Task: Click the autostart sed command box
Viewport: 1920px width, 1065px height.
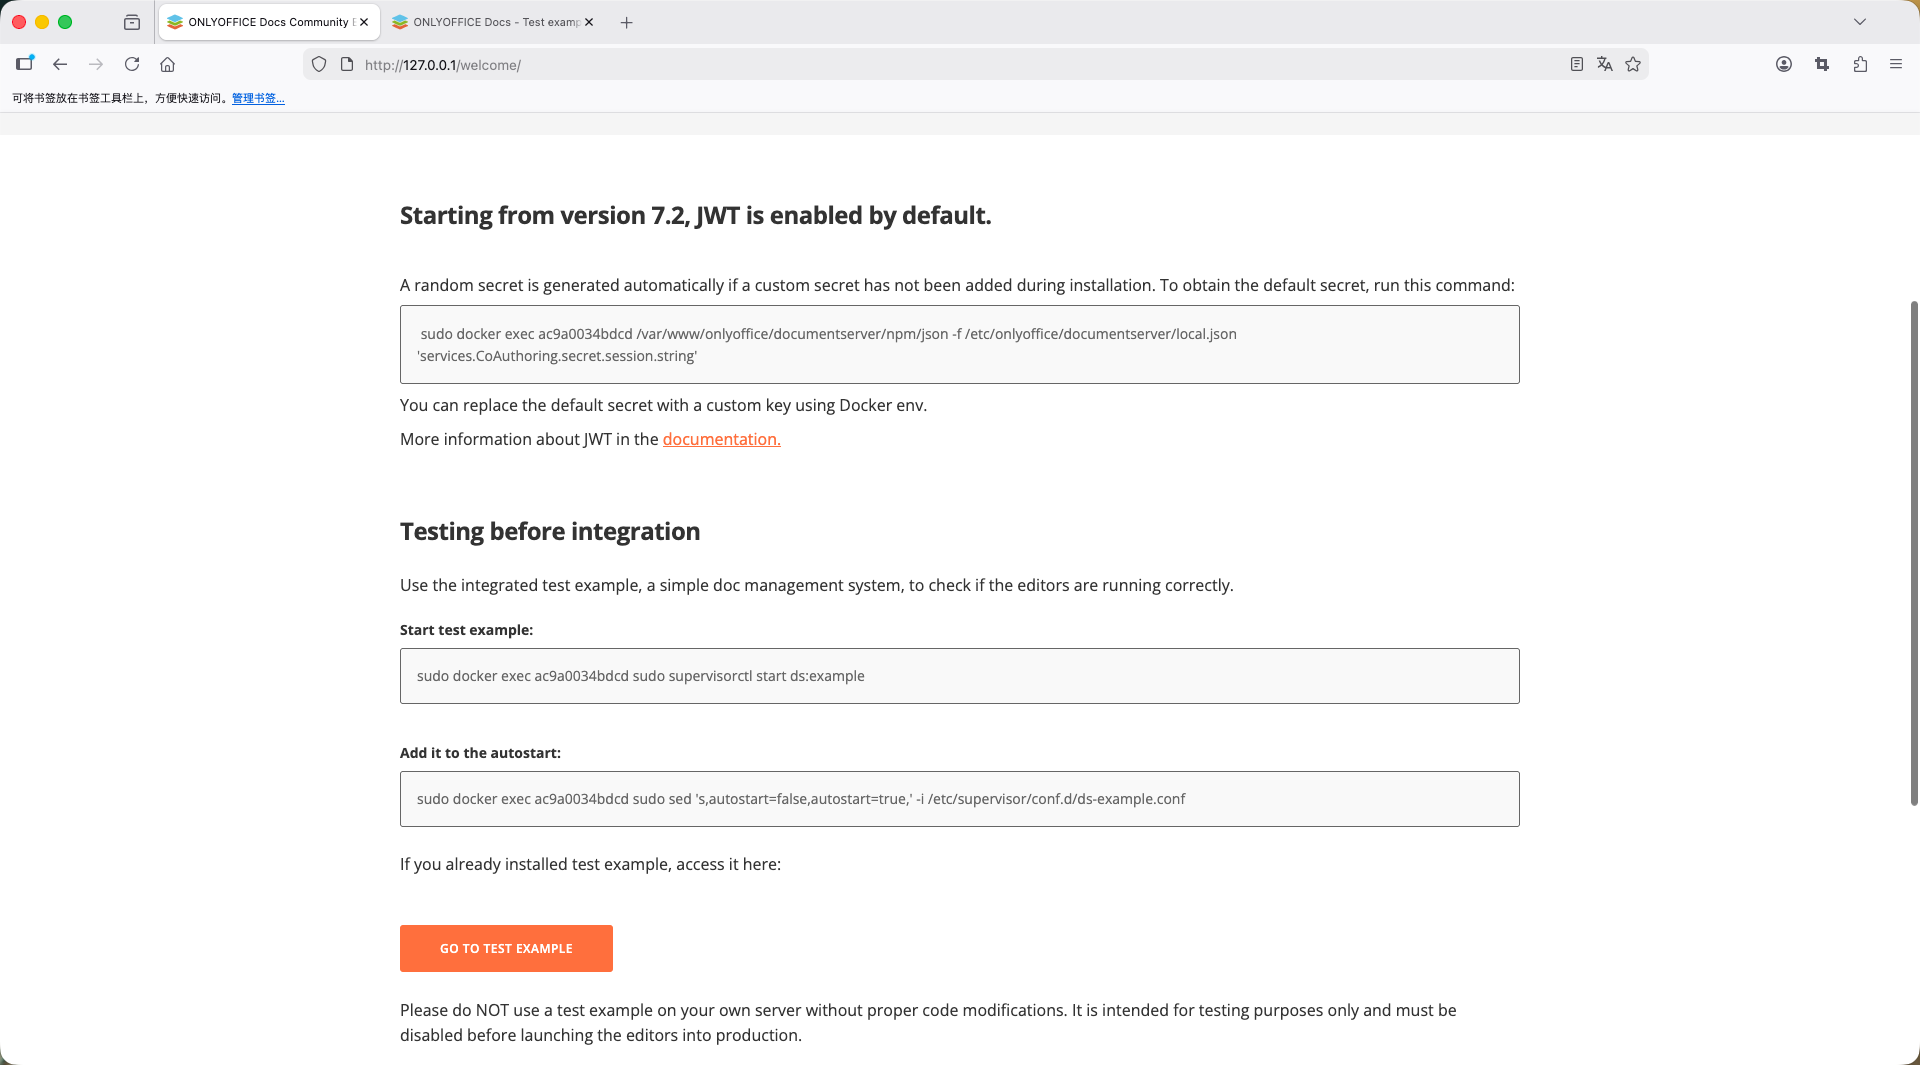Action: point(960,799)
